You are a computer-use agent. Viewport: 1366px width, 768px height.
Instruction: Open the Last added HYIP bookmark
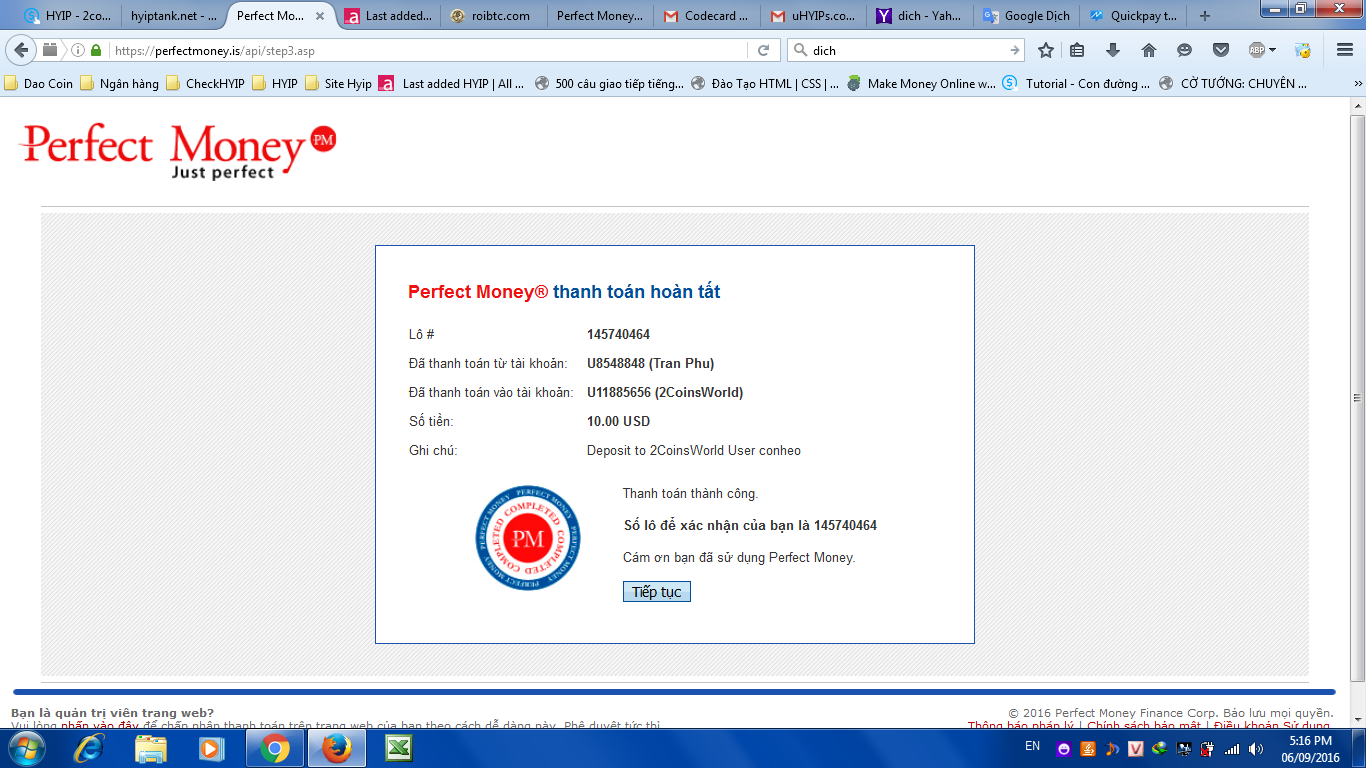[x=452, y=84]
